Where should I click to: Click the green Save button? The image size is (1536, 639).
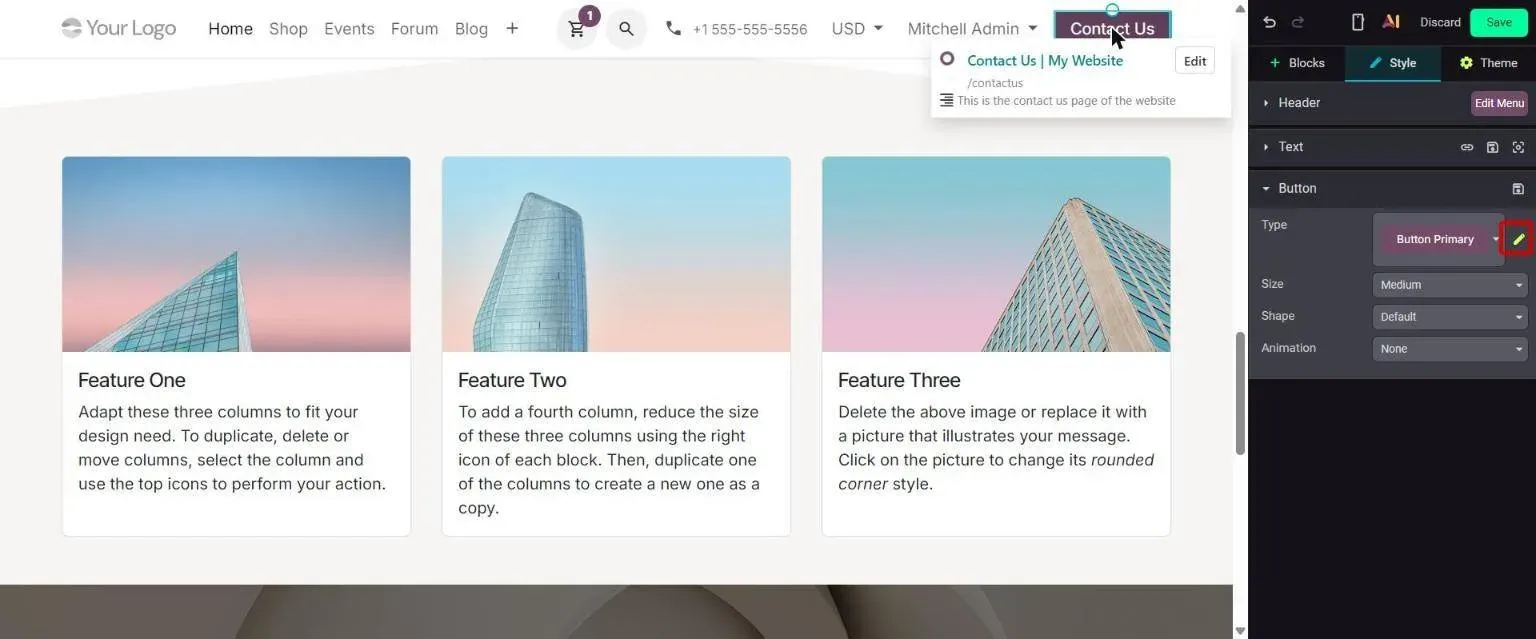click(x=1499, y=22)
